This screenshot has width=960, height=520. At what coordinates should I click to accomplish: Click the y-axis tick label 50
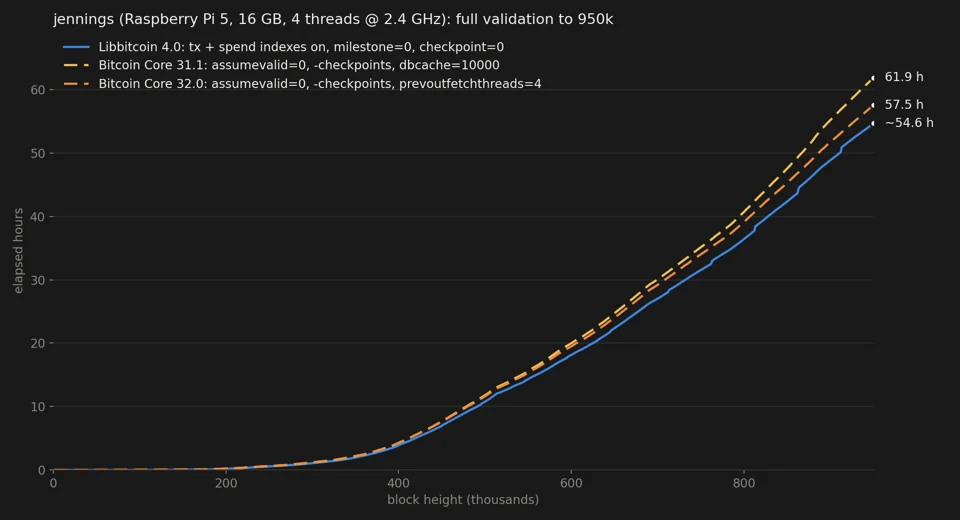[x=38, y=154]
